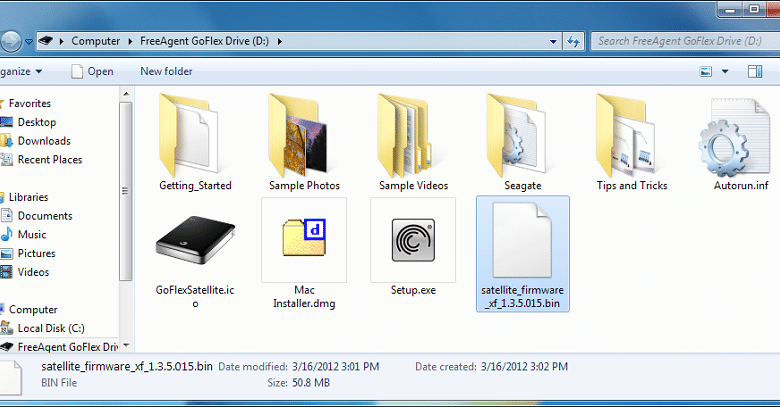The height and width of the screenshot is (407, 780).
Task: Open Desktop in the navigation pane
Action: point(37,122)
